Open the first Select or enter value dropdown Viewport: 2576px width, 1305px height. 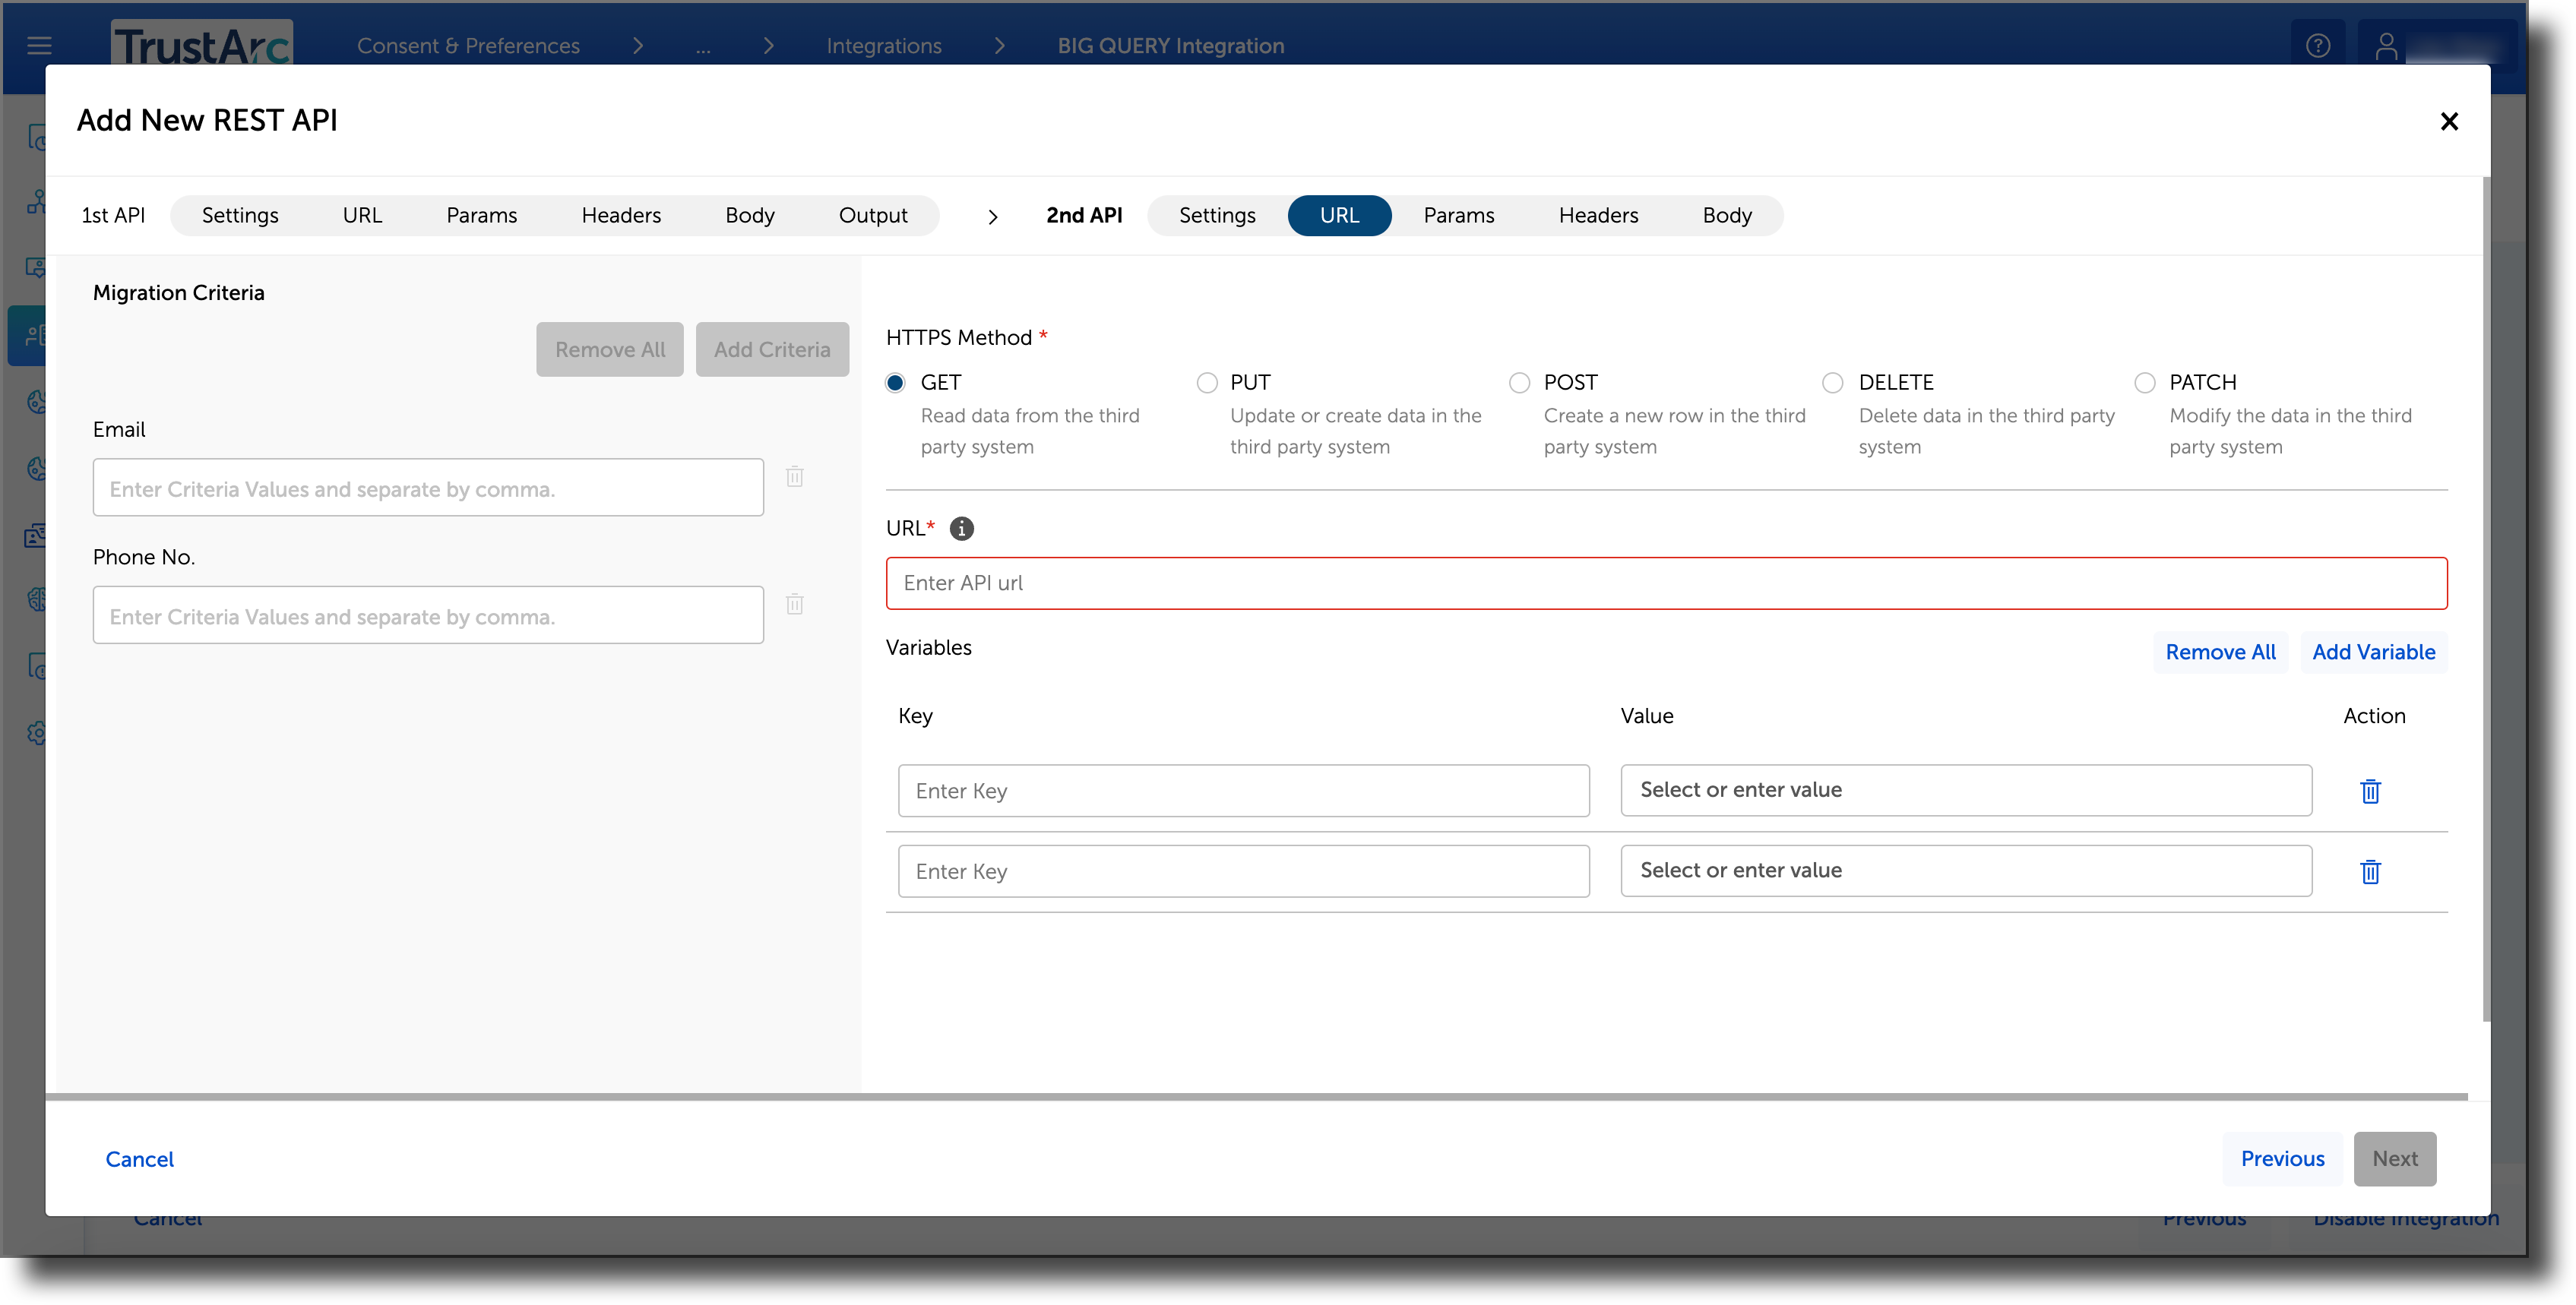1966,790
